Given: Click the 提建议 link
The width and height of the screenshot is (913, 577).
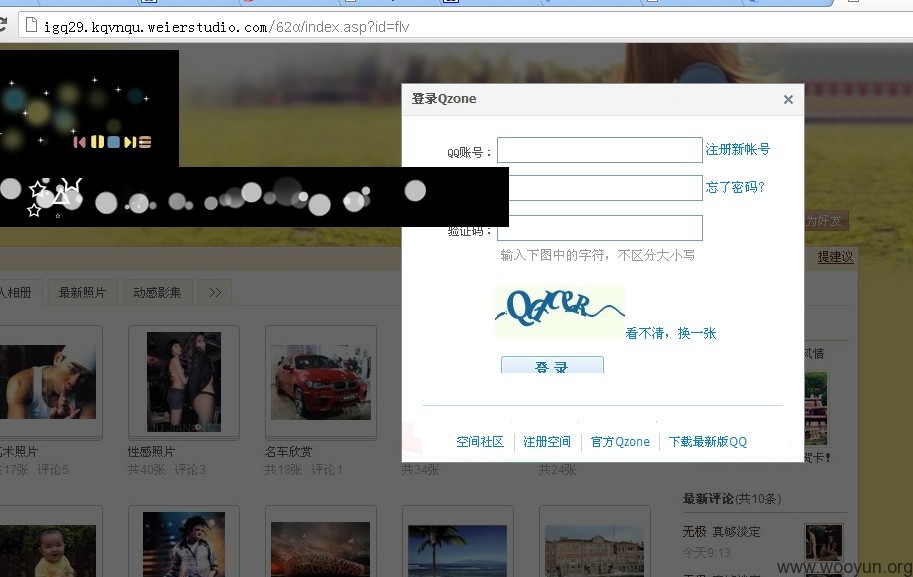Looking at the screenshot, I should click(x=836, y=257).
